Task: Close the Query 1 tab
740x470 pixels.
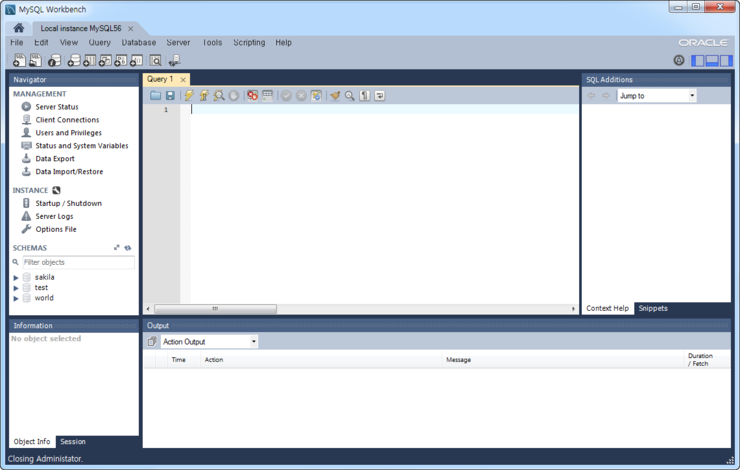Action: 183,80
